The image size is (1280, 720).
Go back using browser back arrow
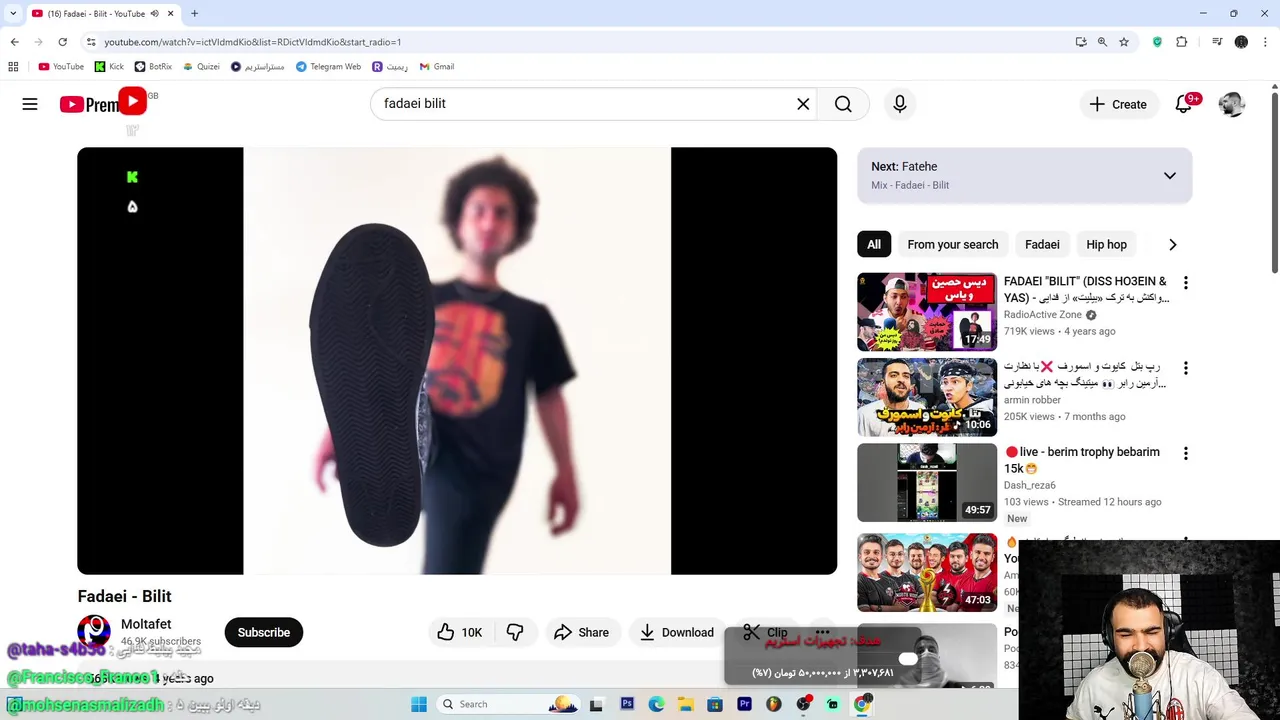tap(14, 42)
